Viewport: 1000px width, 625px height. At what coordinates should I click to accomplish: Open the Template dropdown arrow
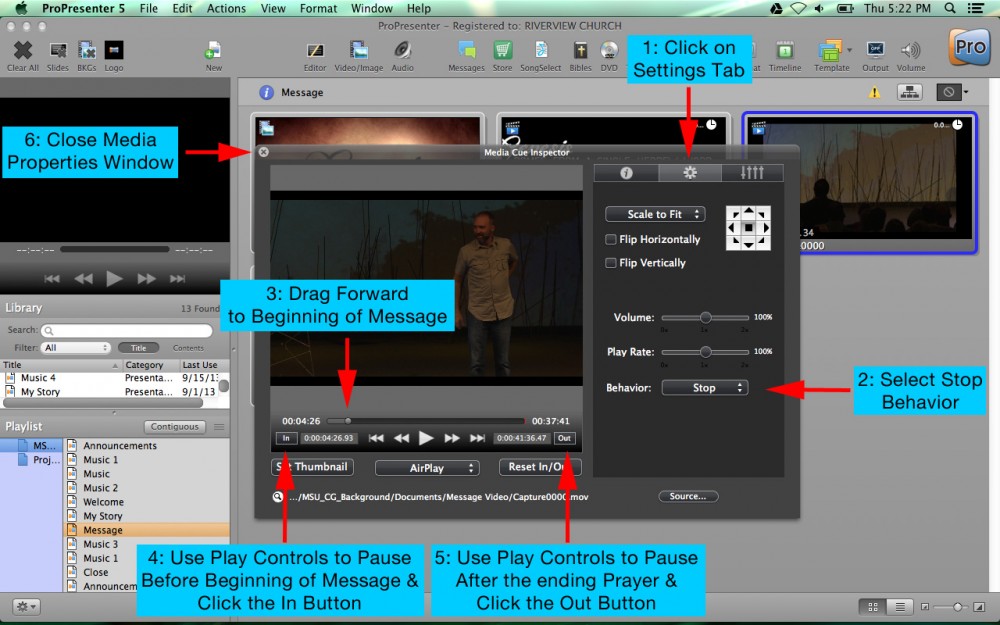tap(849, 50)
